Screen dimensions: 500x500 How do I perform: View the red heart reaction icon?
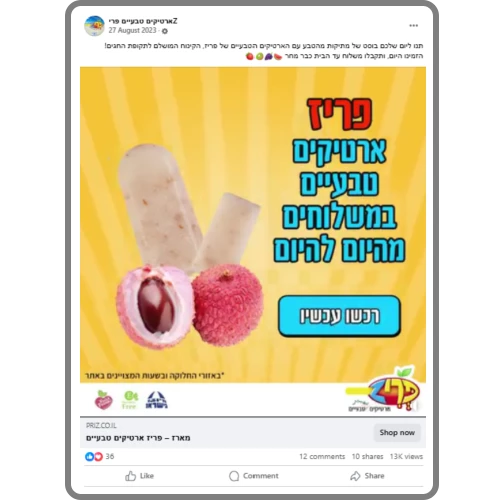98,456
